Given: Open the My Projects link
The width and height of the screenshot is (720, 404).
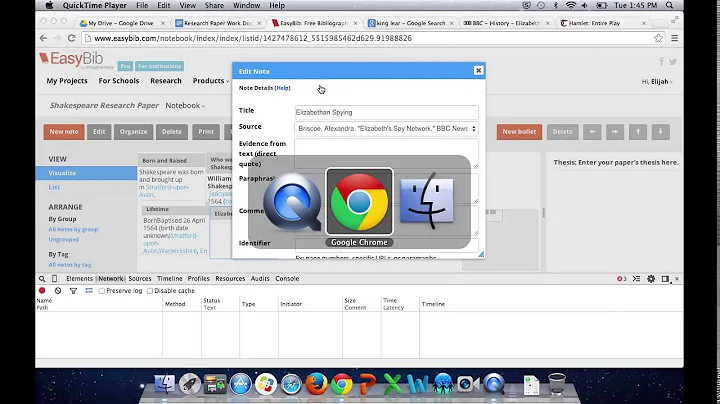Looking at the screenshot, I should (67, 81).
